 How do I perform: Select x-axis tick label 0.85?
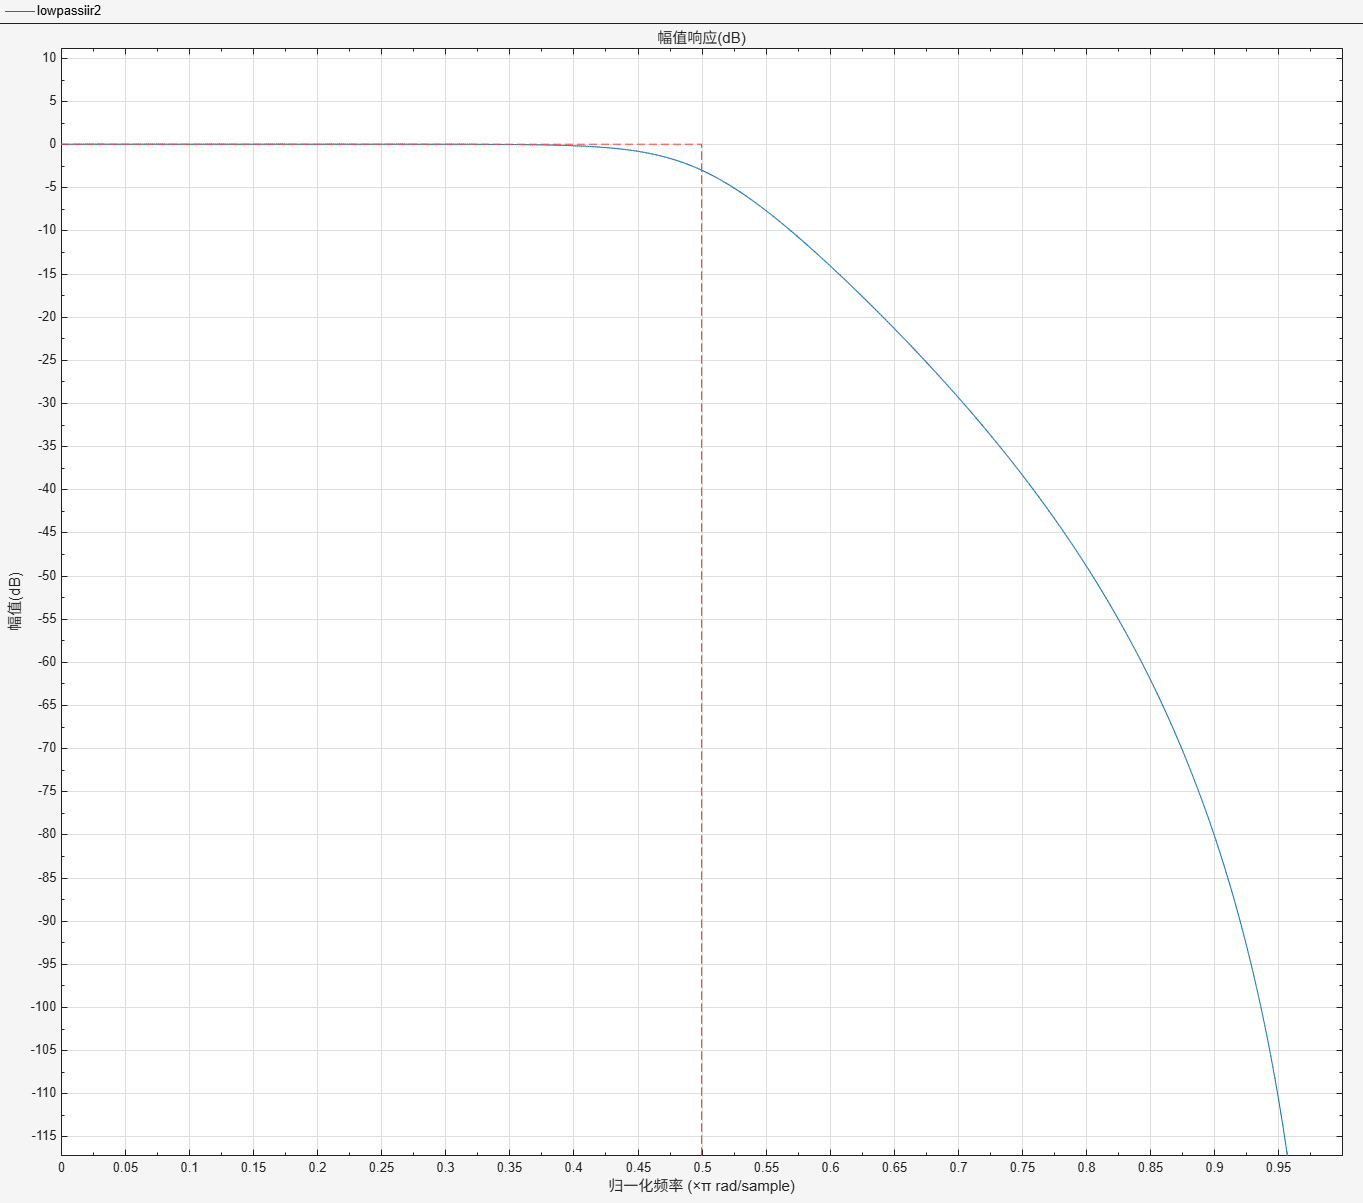click(1150, 1167)
